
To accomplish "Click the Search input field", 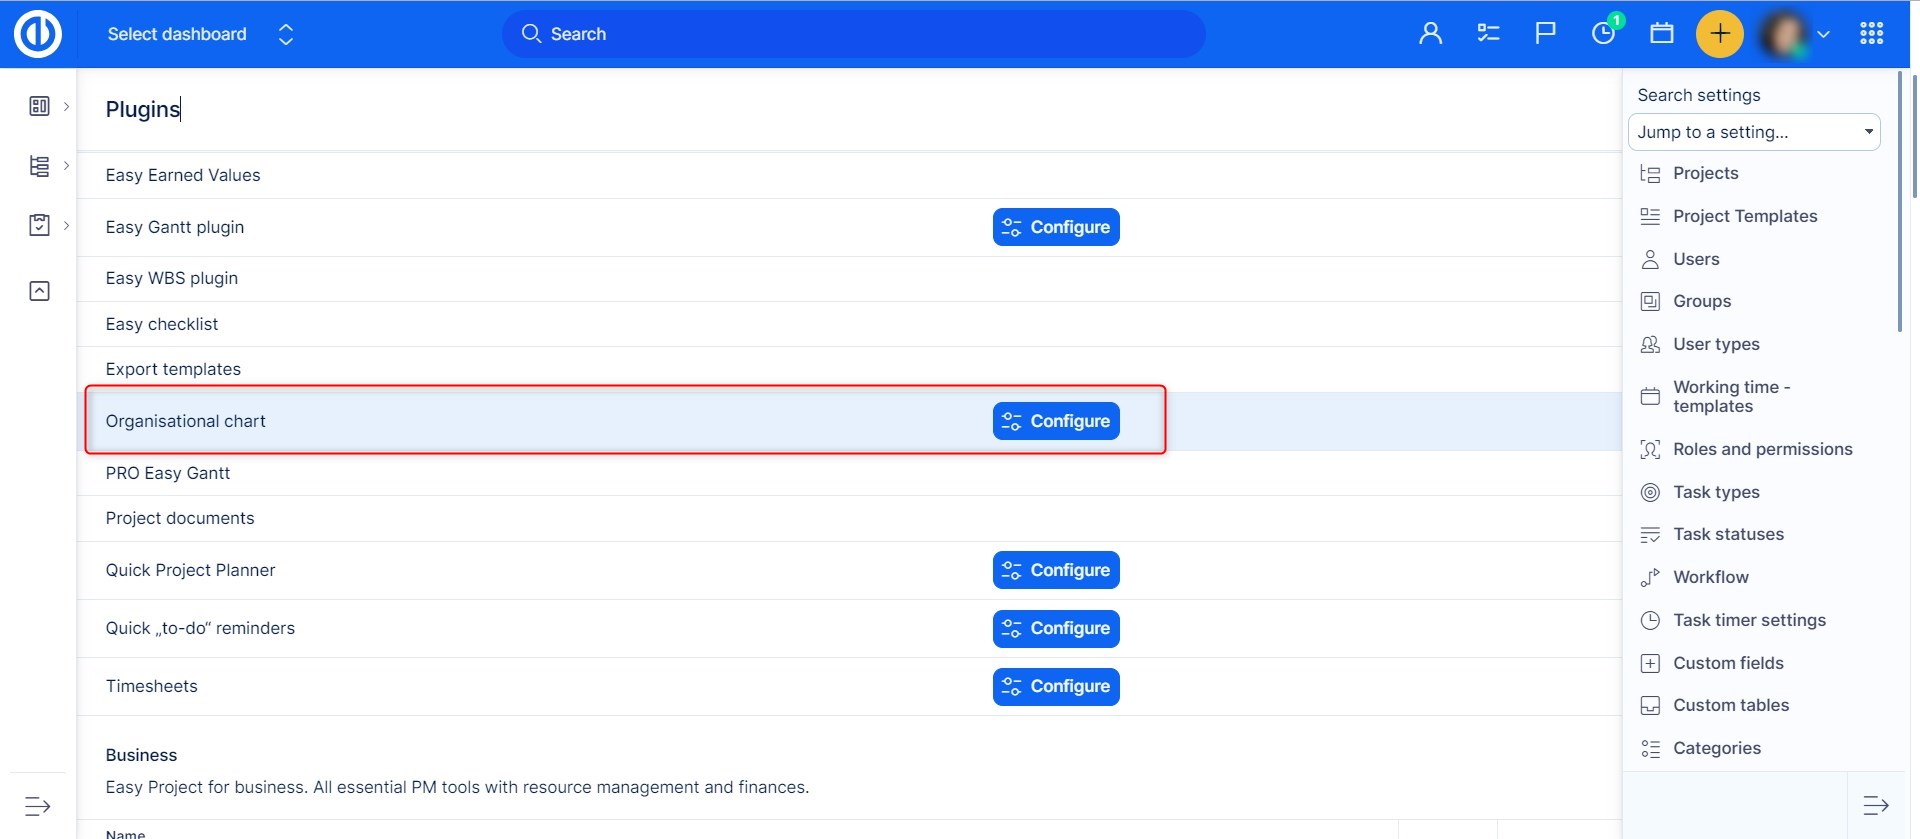I will 853,34.
